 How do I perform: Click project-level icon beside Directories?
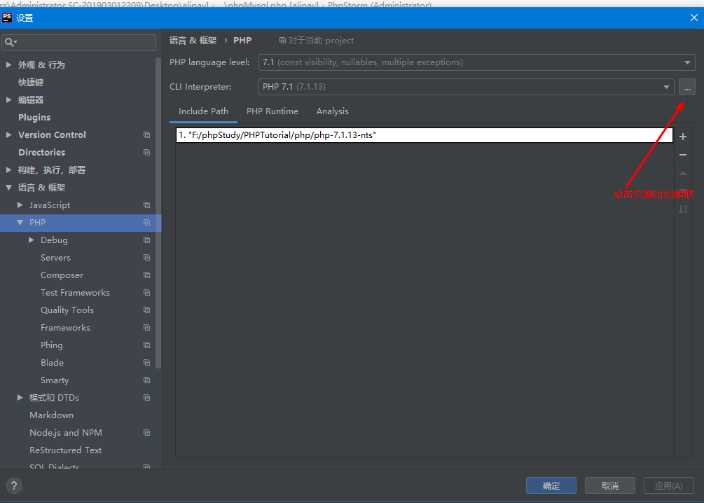[147, 152]
